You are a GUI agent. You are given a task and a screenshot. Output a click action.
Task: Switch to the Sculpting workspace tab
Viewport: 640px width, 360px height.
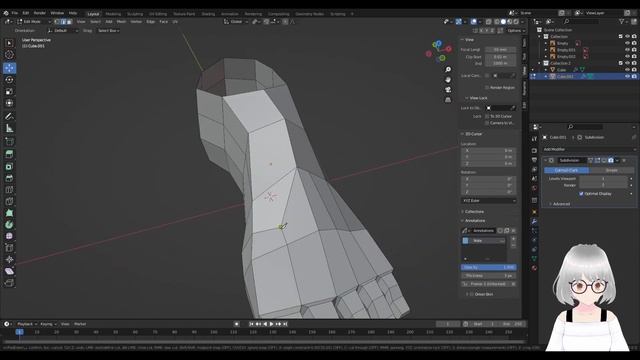point(135,14)
